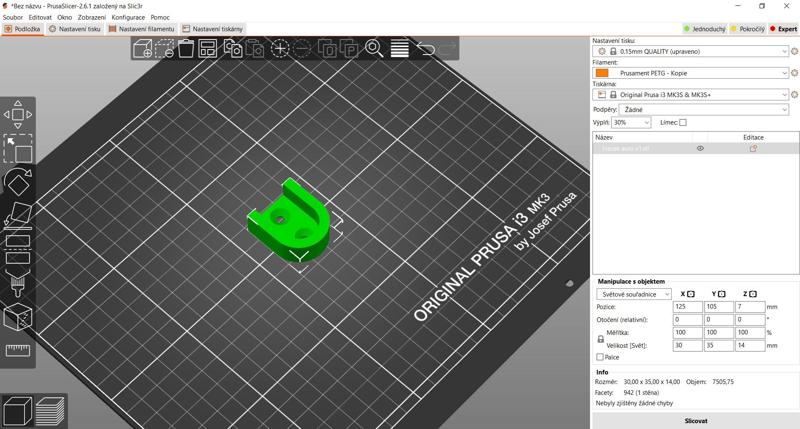Click the Add object toolbar icon
Screen dimensions: 800x429
(143, 48)
